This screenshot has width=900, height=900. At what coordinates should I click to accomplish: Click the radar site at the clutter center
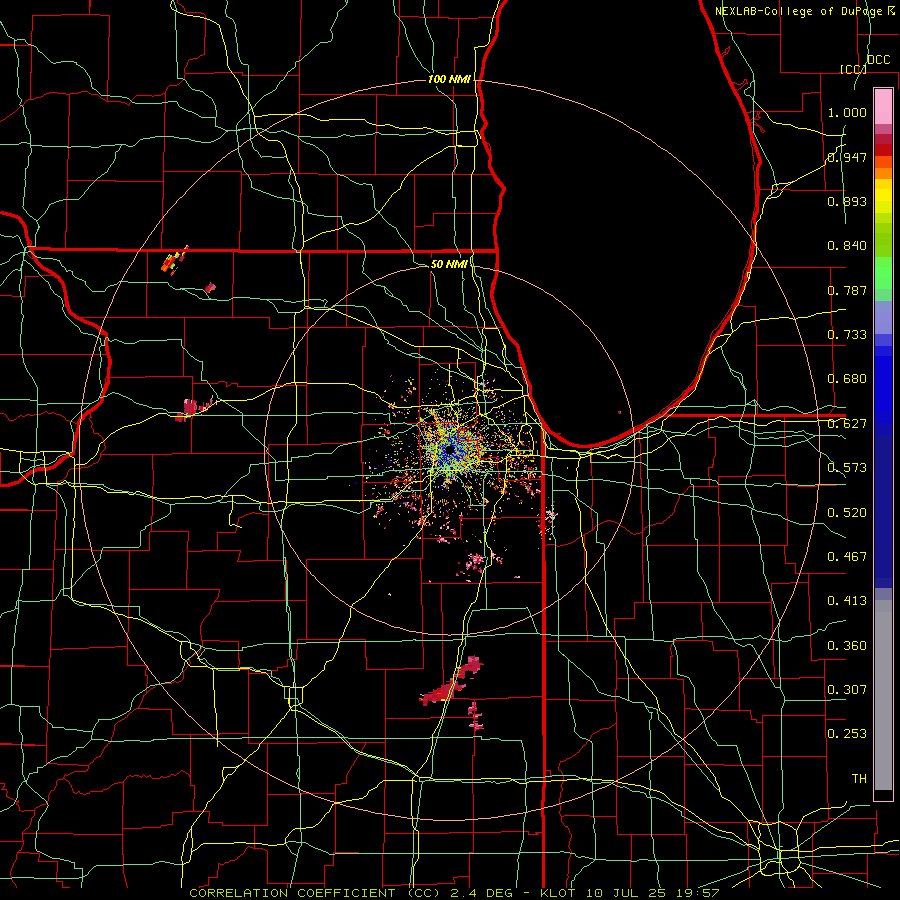(x=450, y=451)
